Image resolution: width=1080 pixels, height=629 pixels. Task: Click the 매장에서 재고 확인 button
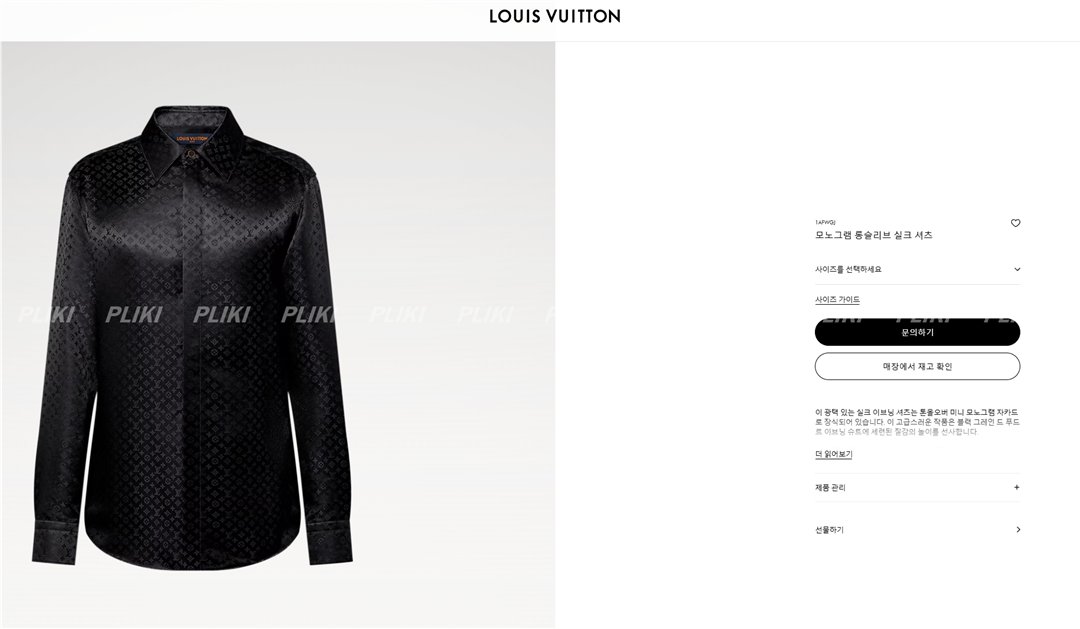(917, 367)
